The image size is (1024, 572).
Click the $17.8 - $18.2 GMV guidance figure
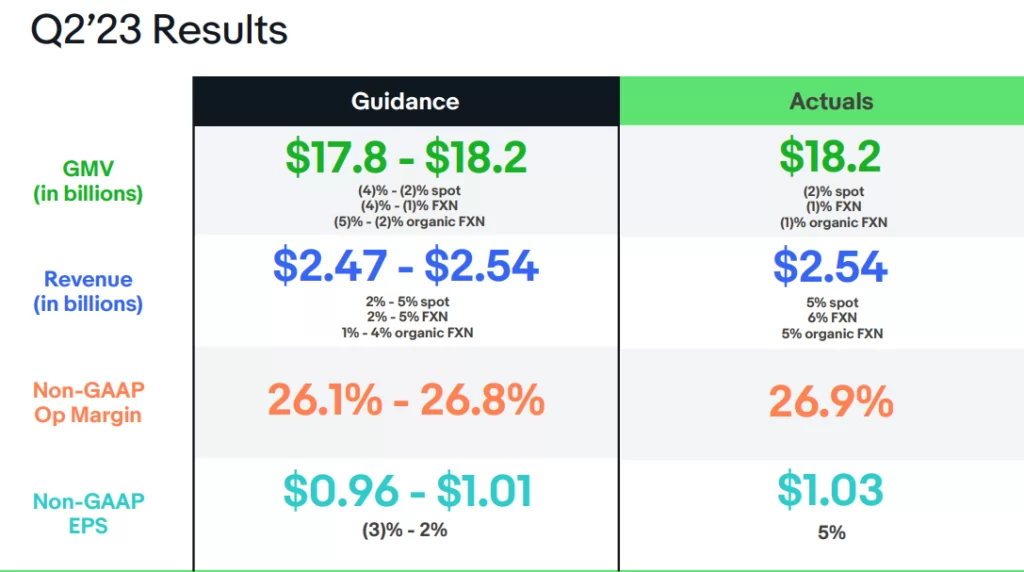405,157
